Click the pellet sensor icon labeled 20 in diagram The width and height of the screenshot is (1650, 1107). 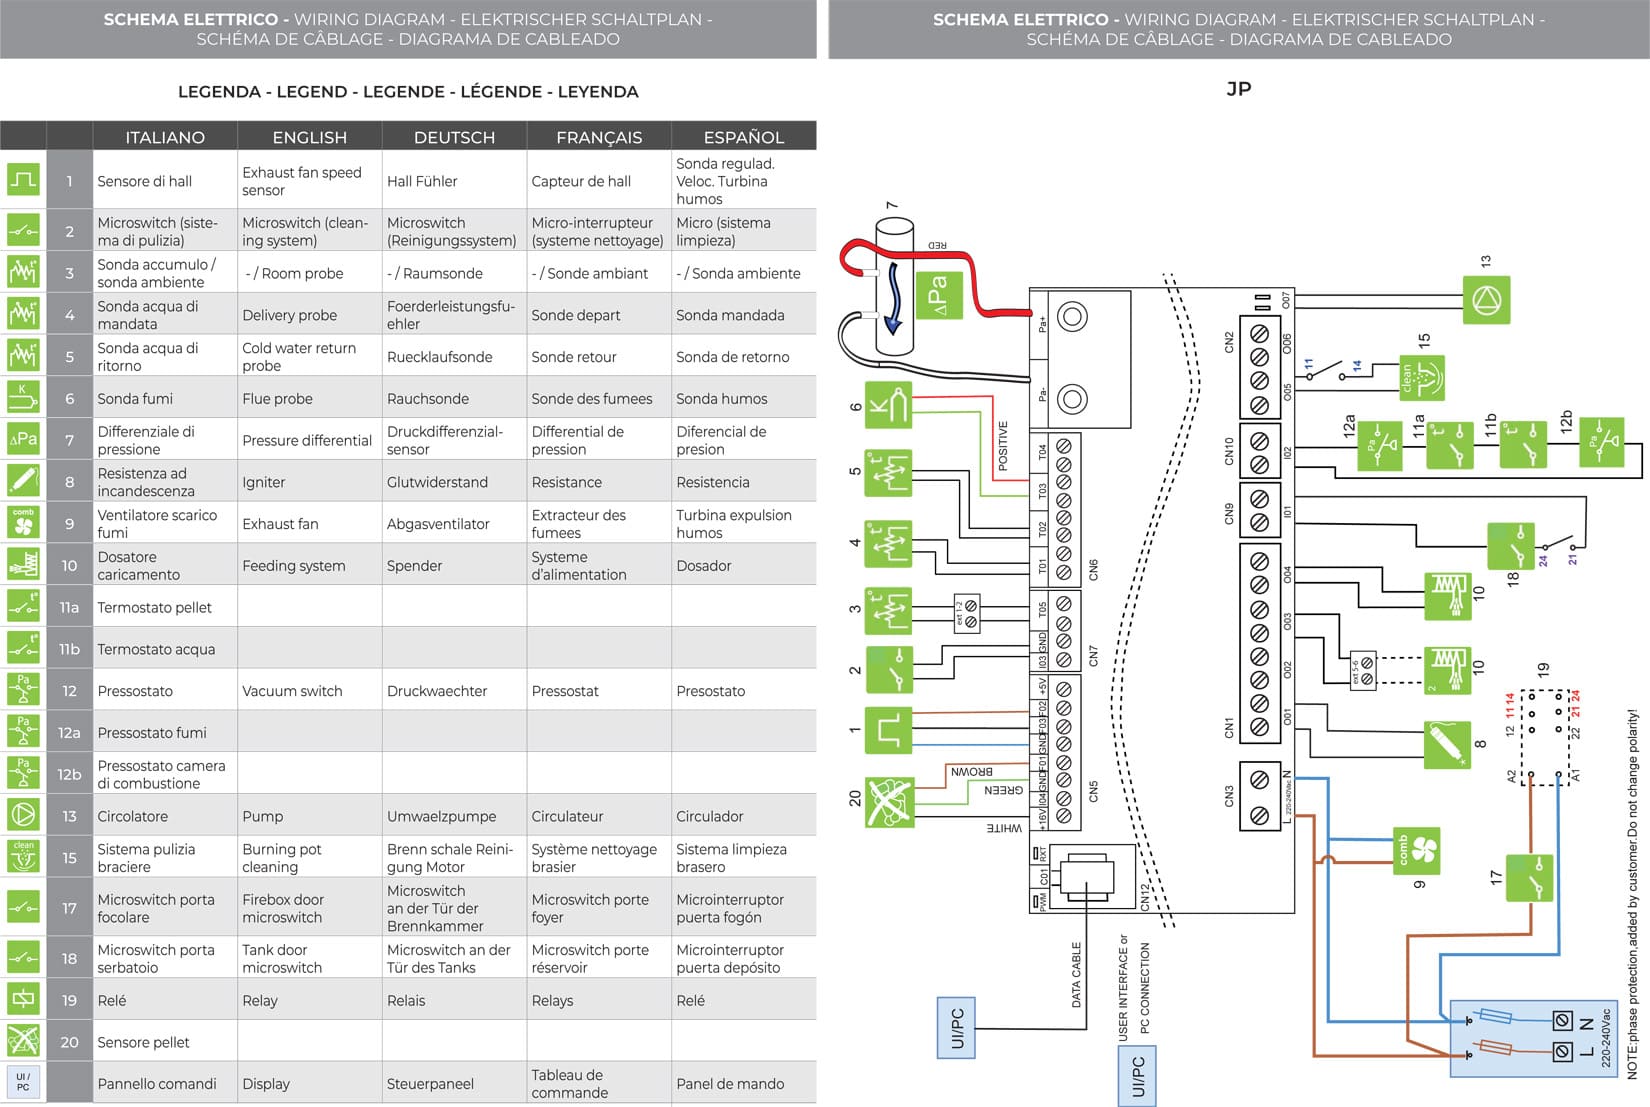889,802
